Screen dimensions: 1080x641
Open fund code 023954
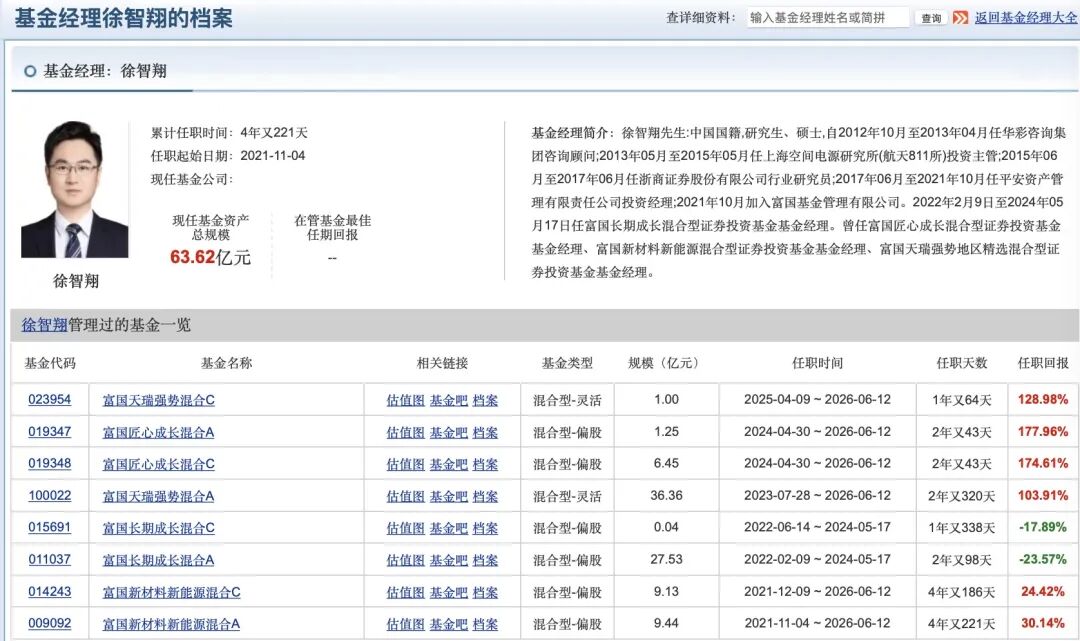pyautogui.click(x=50, y=399)
